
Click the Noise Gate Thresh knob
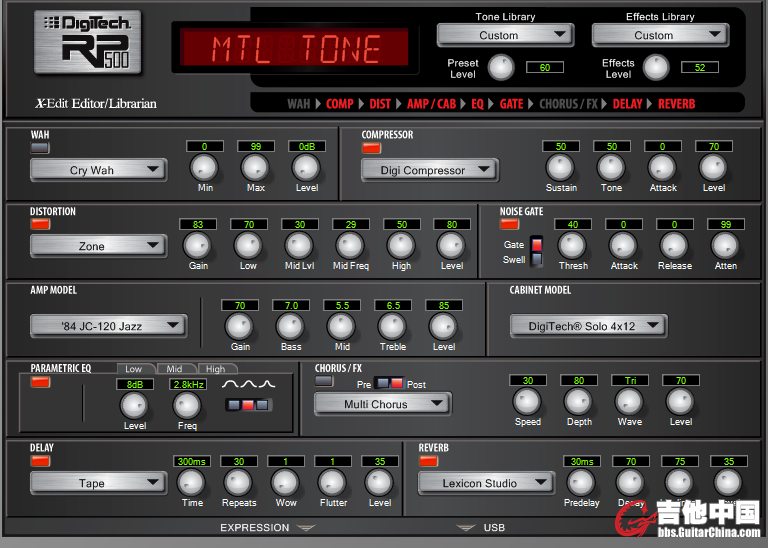click(x=573, y=245)
